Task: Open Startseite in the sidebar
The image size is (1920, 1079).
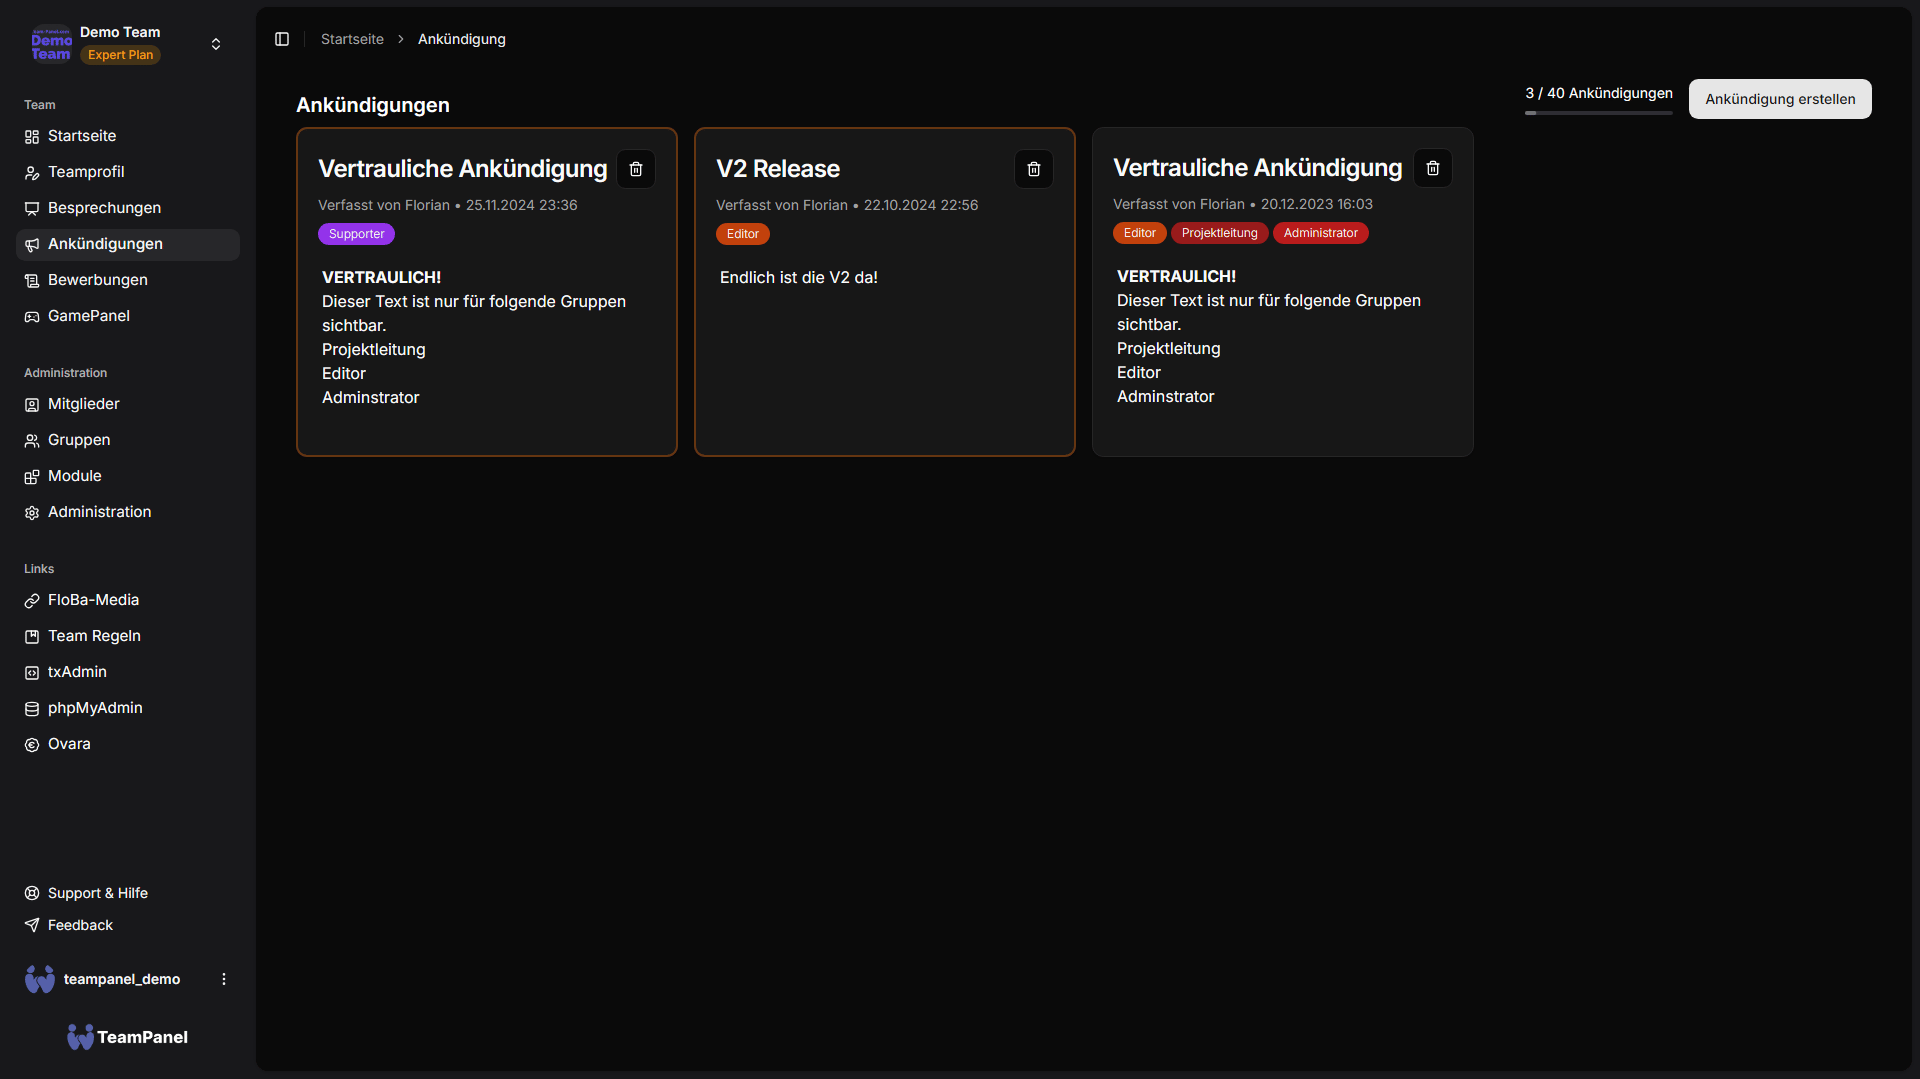Action: coord(128,136)
